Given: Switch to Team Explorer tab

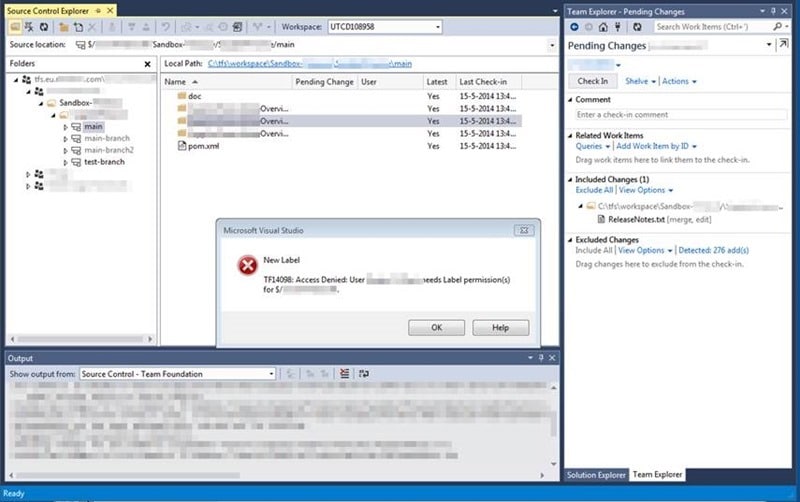Looking at the screenshot, I should click(x=657, y=474).
